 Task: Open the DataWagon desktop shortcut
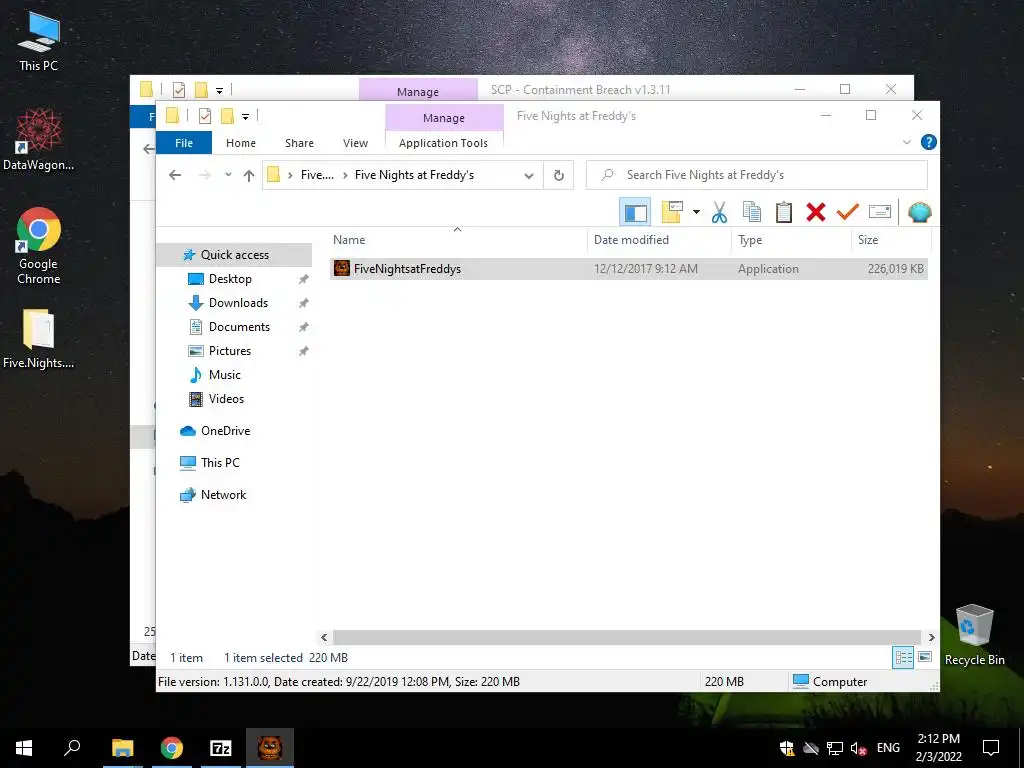click(39, 140)
